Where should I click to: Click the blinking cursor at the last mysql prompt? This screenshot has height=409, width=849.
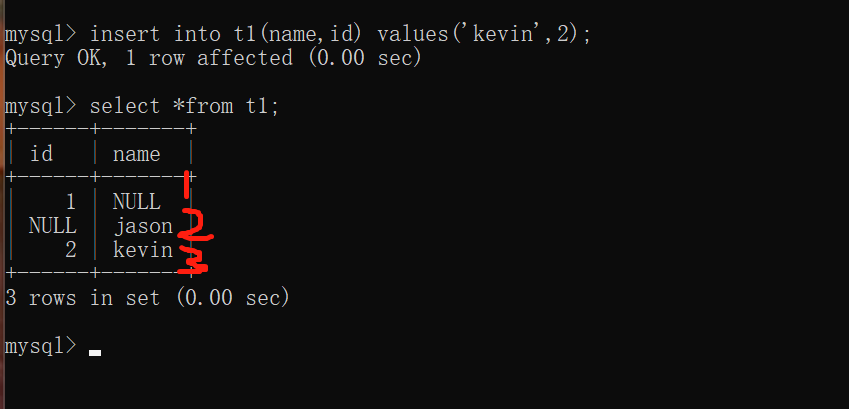(x=95, y=351)
